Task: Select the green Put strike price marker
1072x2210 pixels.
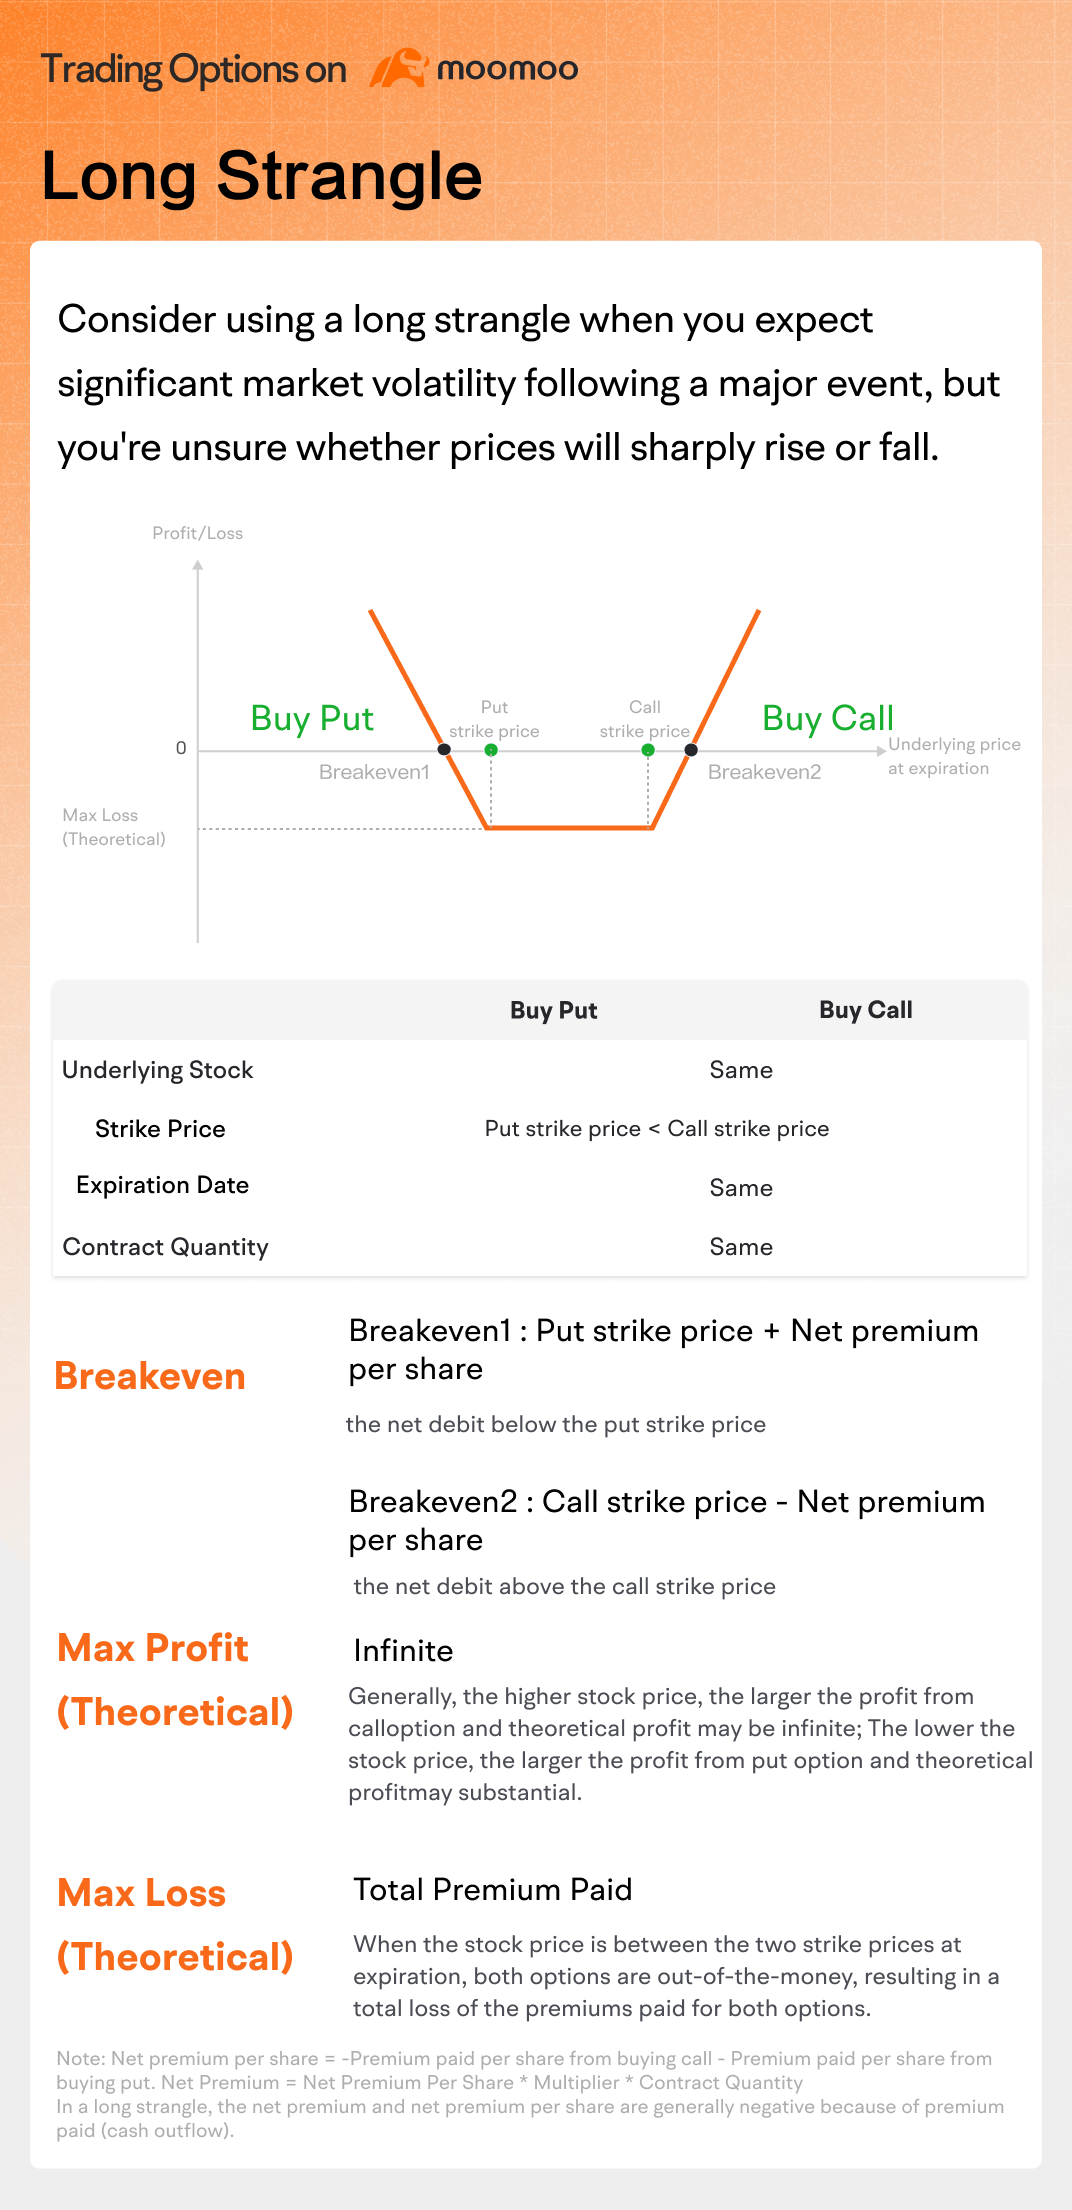Action: click(491, 749)
